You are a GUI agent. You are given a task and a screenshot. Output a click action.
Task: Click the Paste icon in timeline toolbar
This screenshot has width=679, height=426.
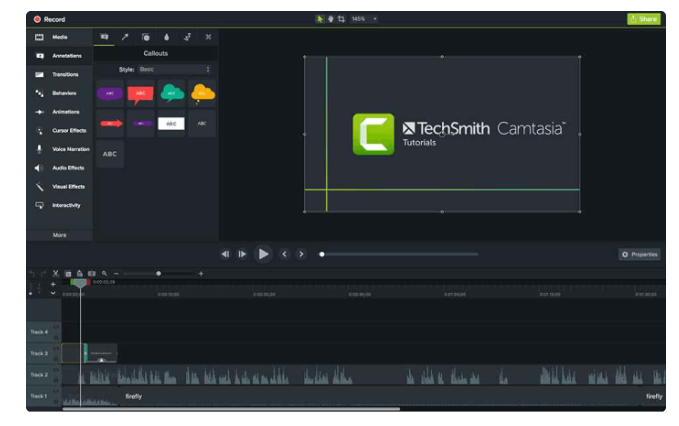80,274
